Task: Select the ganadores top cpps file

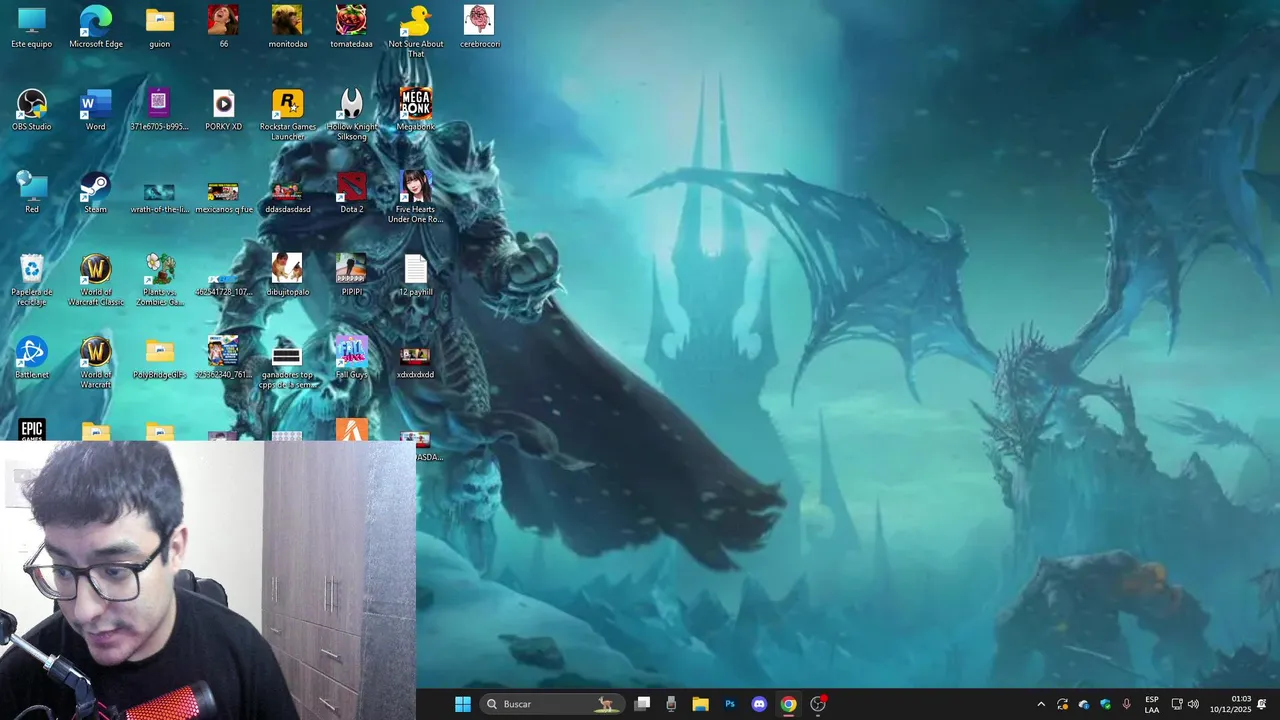Action: coord(288,366)
